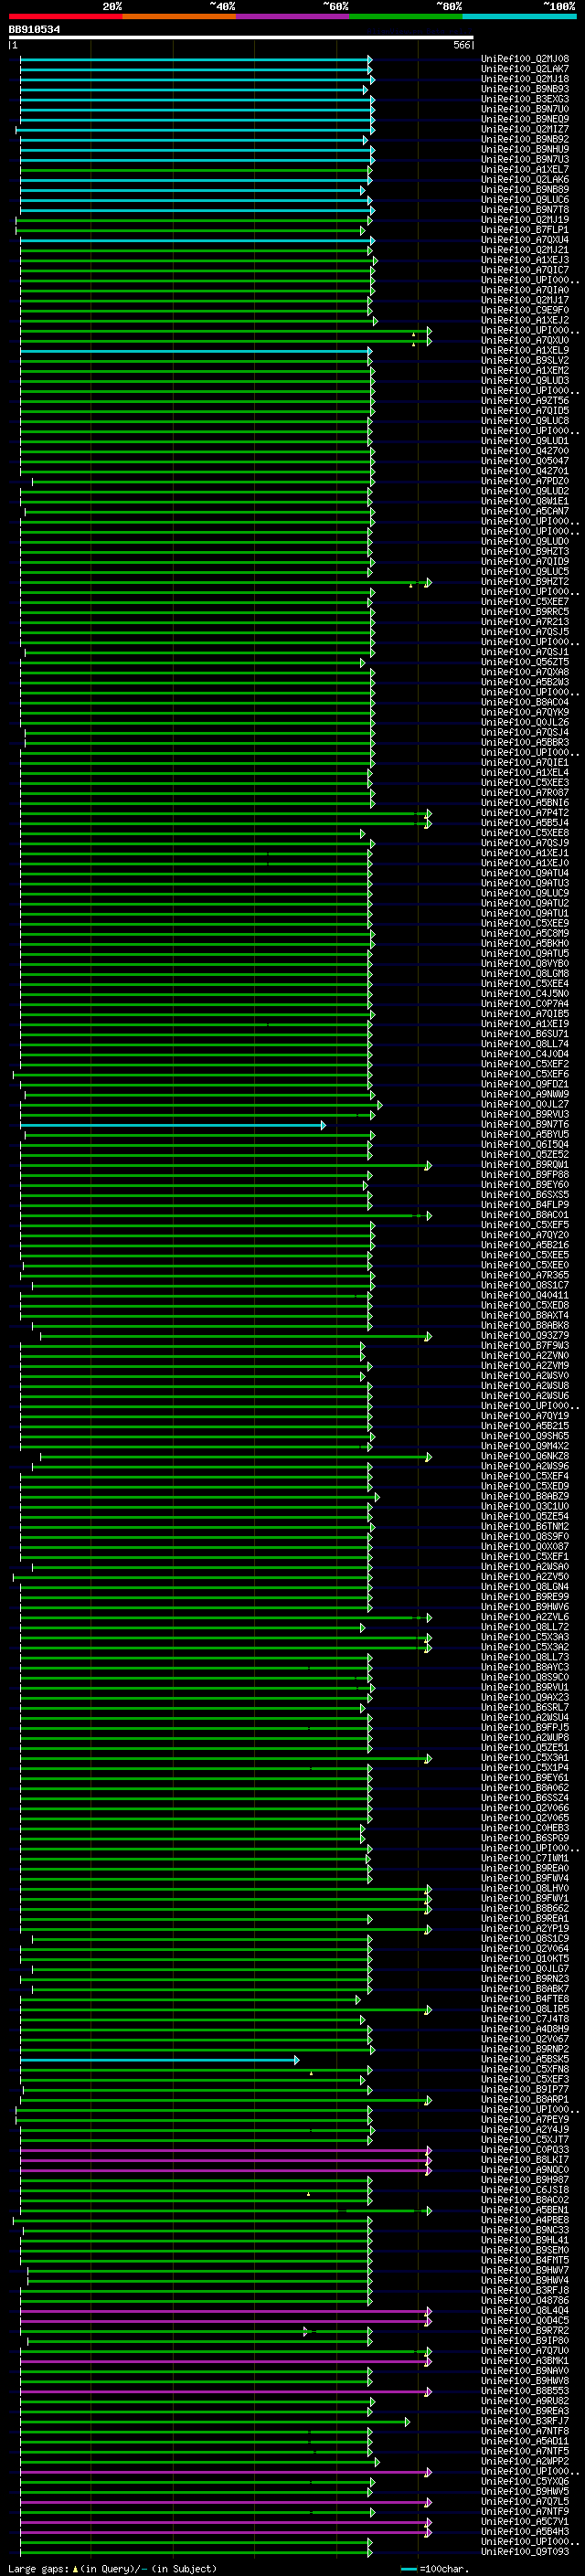The image size is (585, 2576).
Task: Click hit name UniRef100_B9RQW1
Action: [x=525, y=1164]
